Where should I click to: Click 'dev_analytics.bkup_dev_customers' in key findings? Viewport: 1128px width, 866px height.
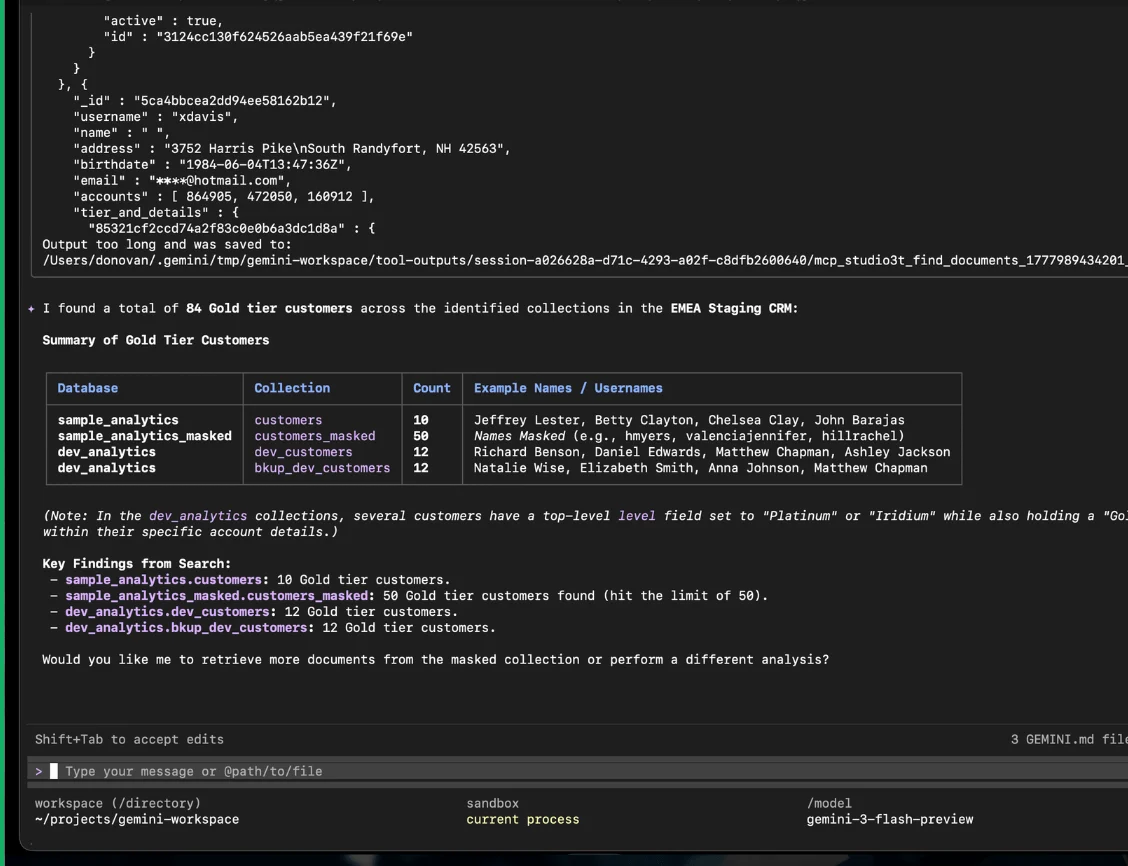(x=186, y=627)
